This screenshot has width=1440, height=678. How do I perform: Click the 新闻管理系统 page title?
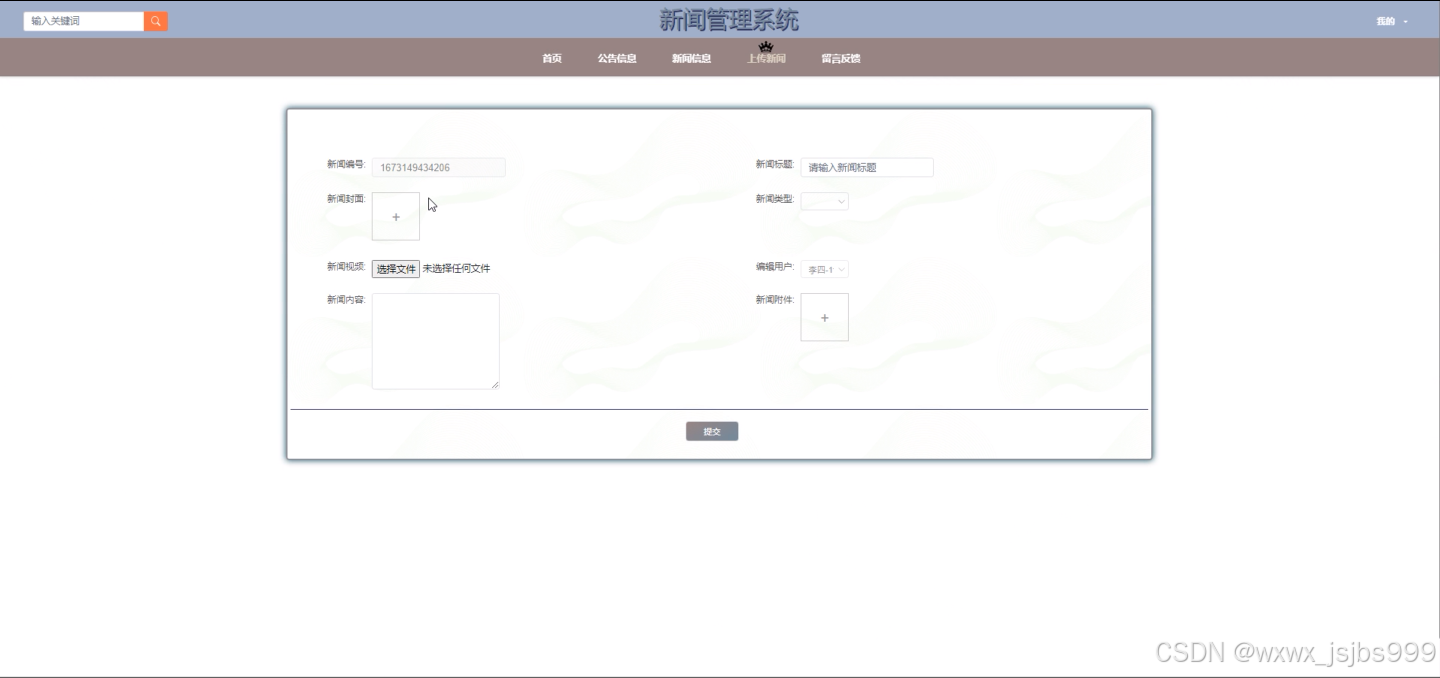(x=729, y=20)
